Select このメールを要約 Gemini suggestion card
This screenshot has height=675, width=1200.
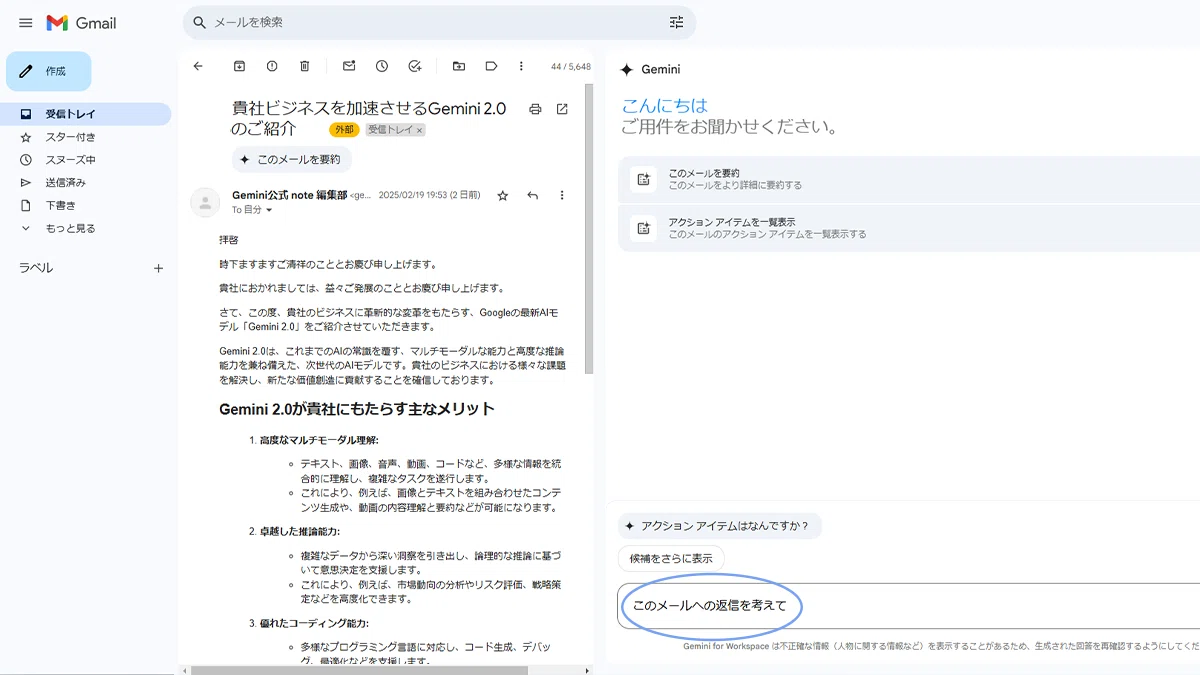point(908,179)
